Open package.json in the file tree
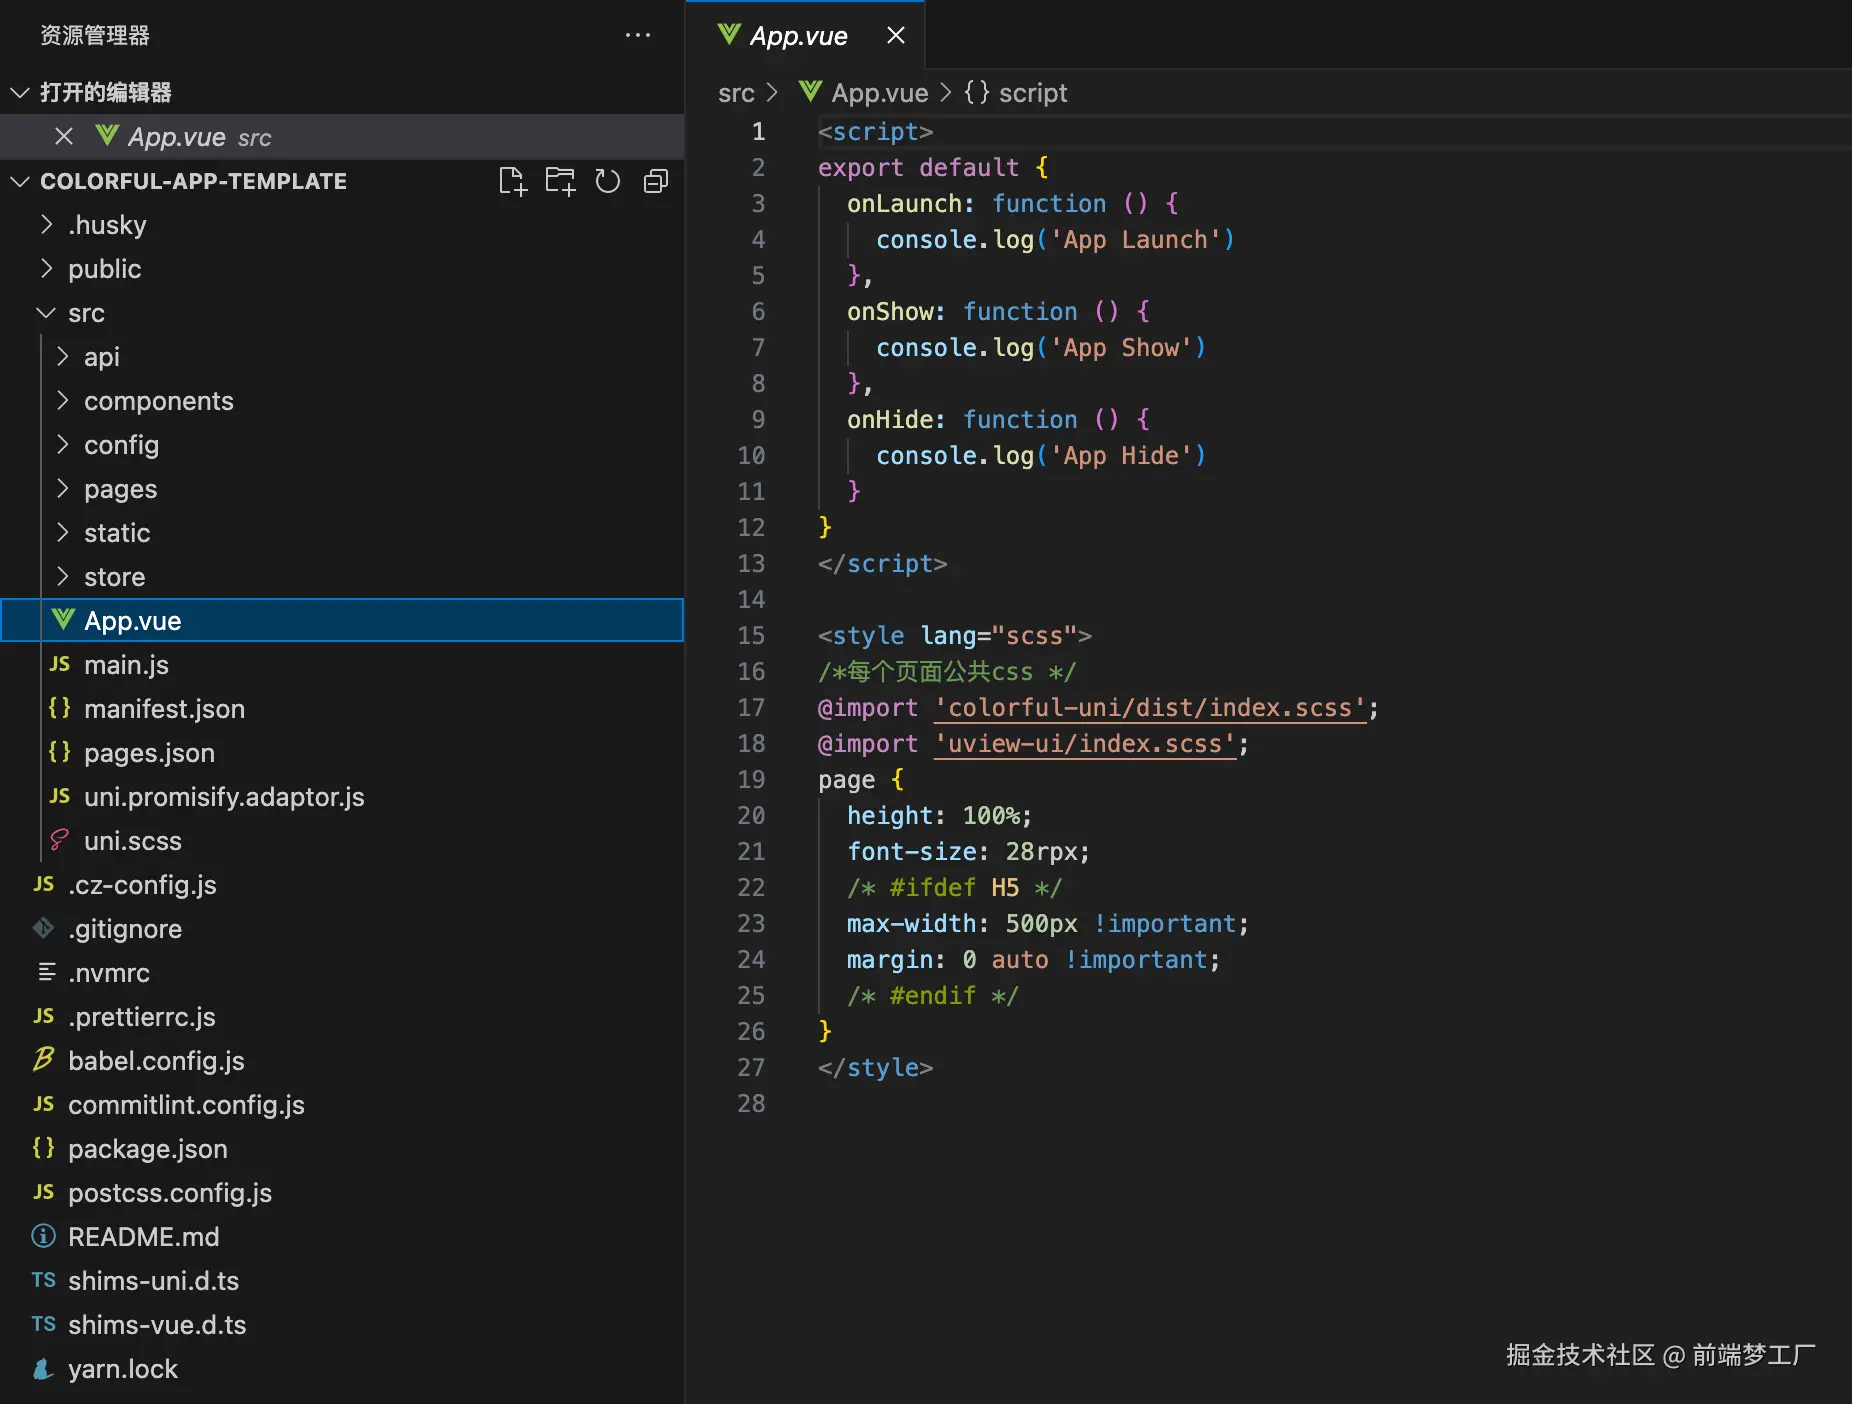Image resolution: width=1852 pixels, height=1404 pixels. [x=147, y=1149]
